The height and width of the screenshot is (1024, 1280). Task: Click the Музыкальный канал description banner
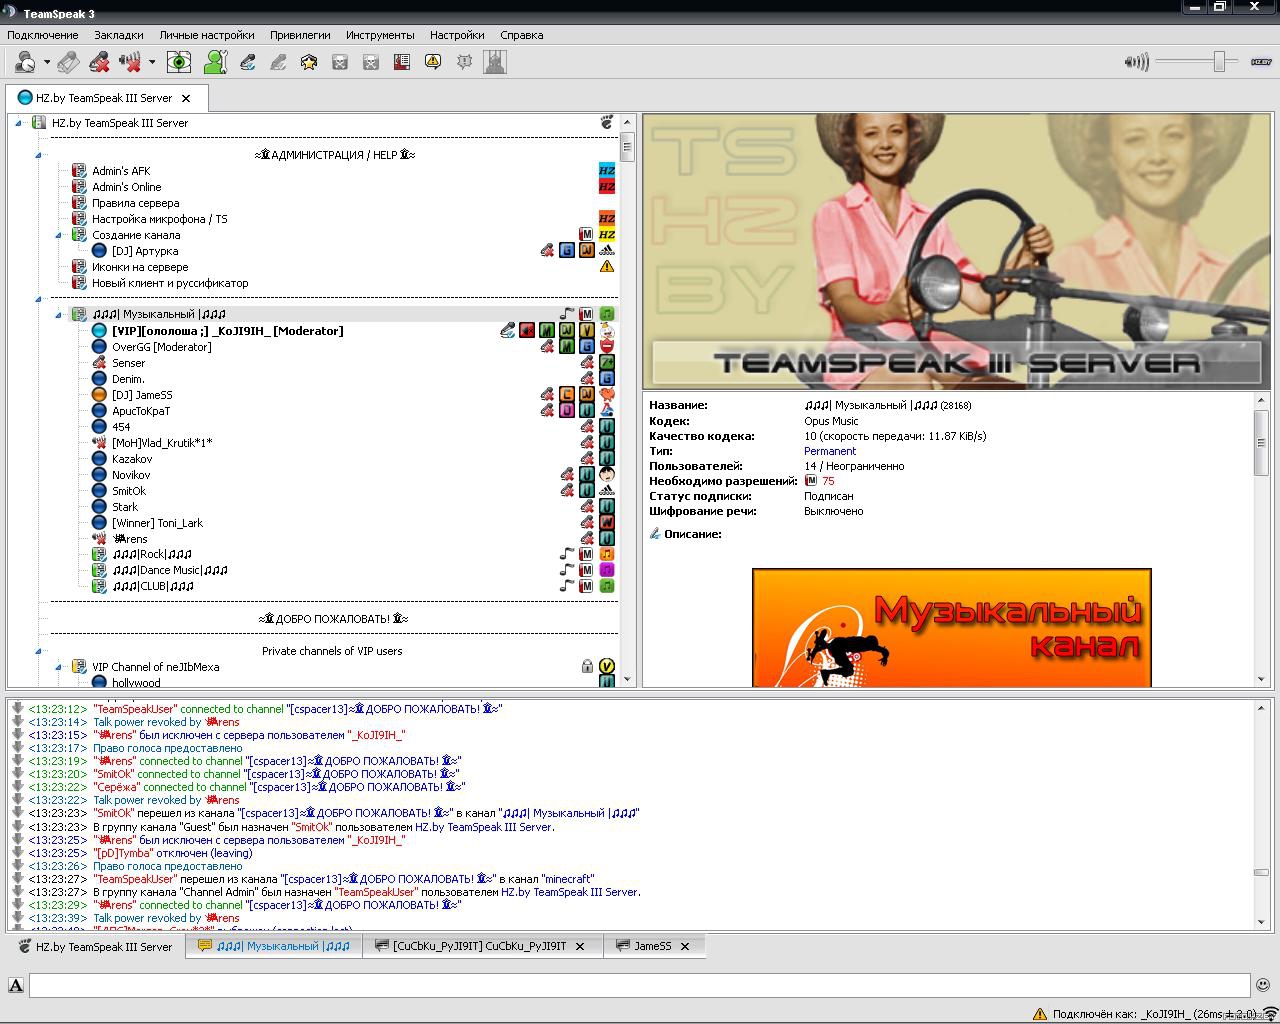click(x=951, y=627)
